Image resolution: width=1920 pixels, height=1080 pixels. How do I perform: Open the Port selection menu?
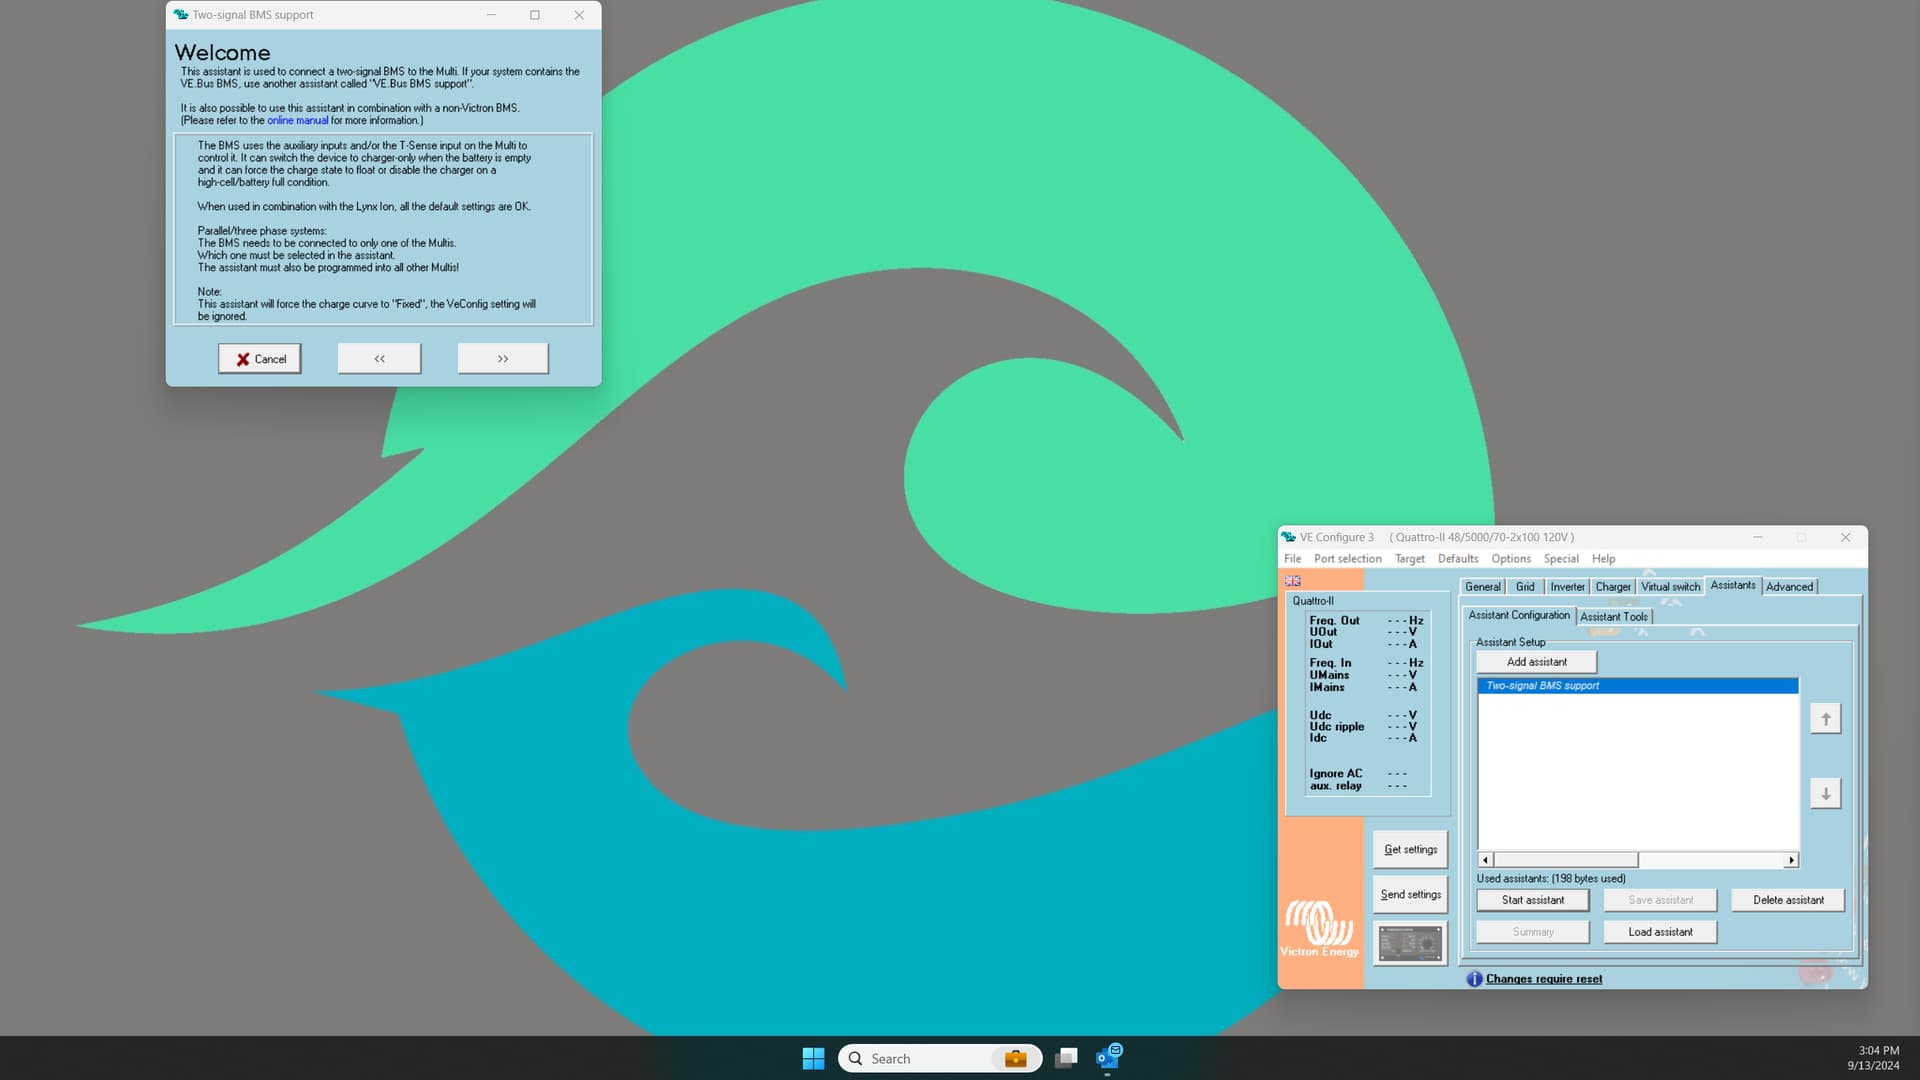[x=1347, y=559]
